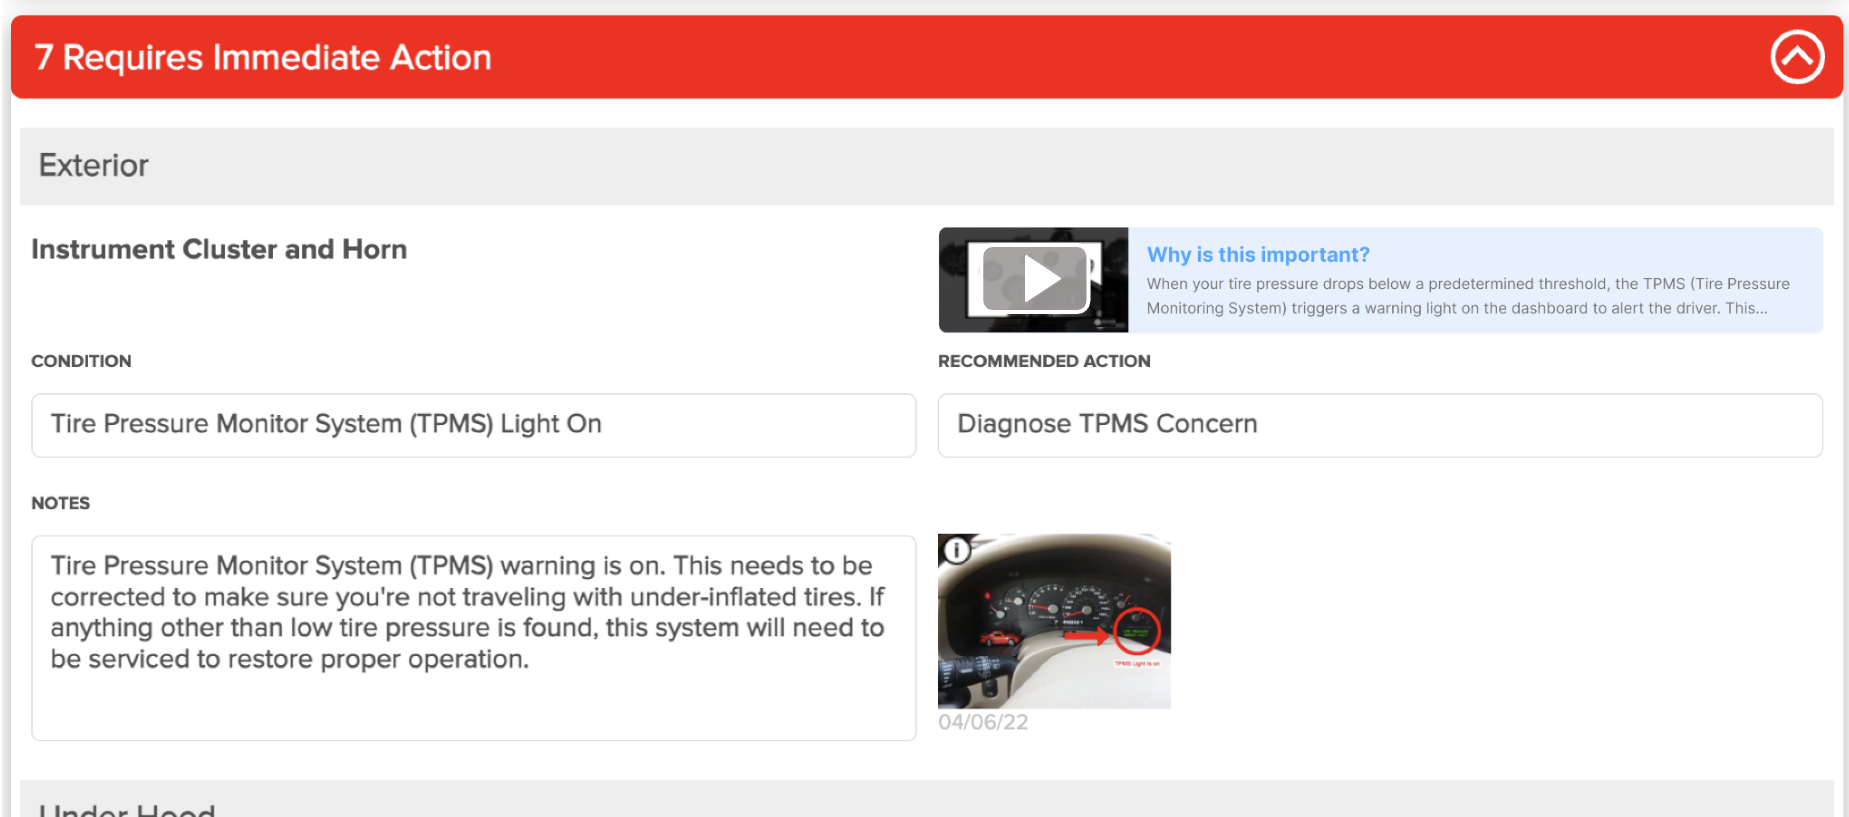This screenshot has width=1849, height=817.
Task: Click the TPMS video description text
Action: [x=1468, y=296]
